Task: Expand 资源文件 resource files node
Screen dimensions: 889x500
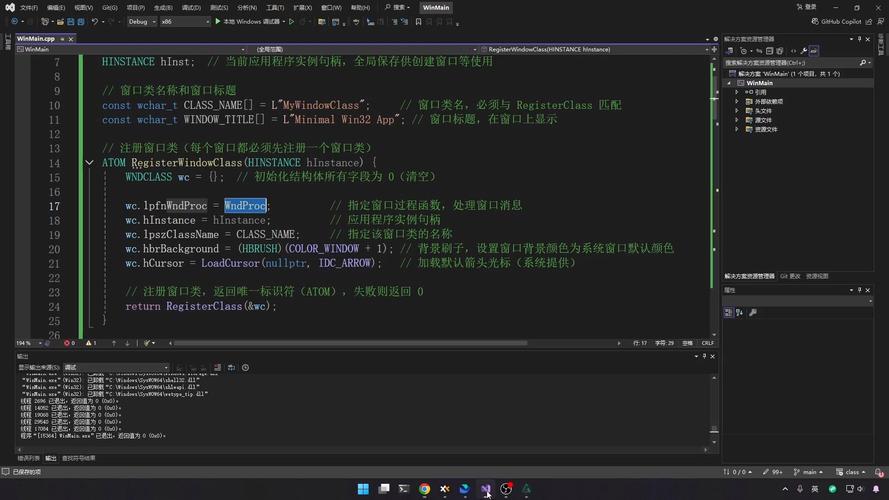Action: (x=737, y=129)
